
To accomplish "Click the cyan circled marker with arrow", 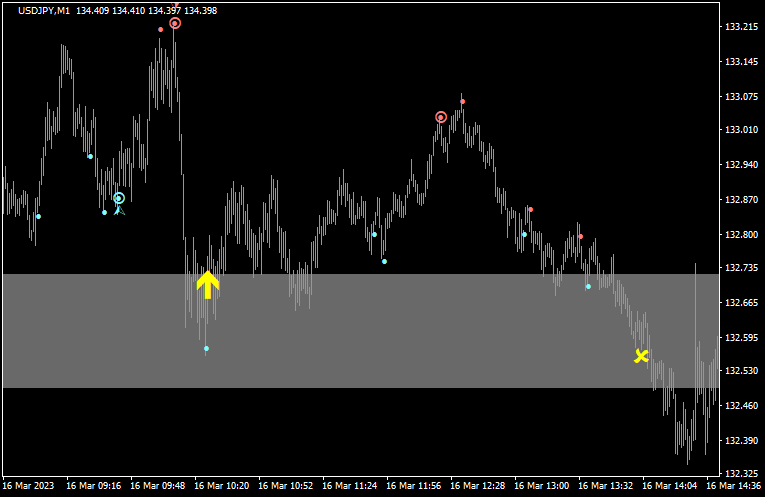I will click(119, 199).
